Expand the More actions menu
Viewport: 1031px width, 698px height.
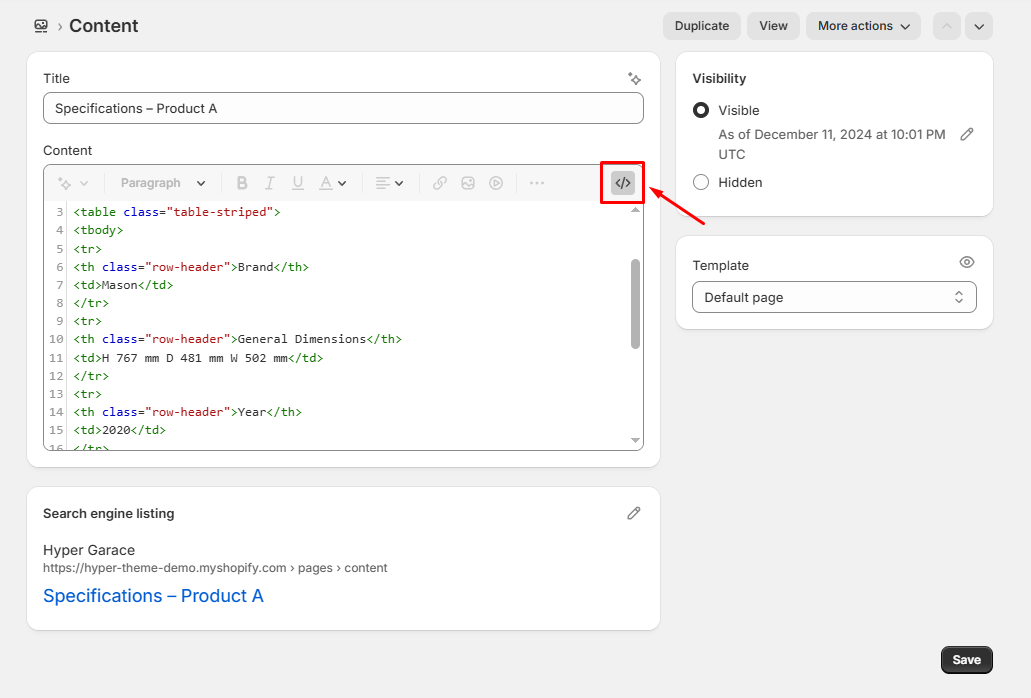point(863,26)
